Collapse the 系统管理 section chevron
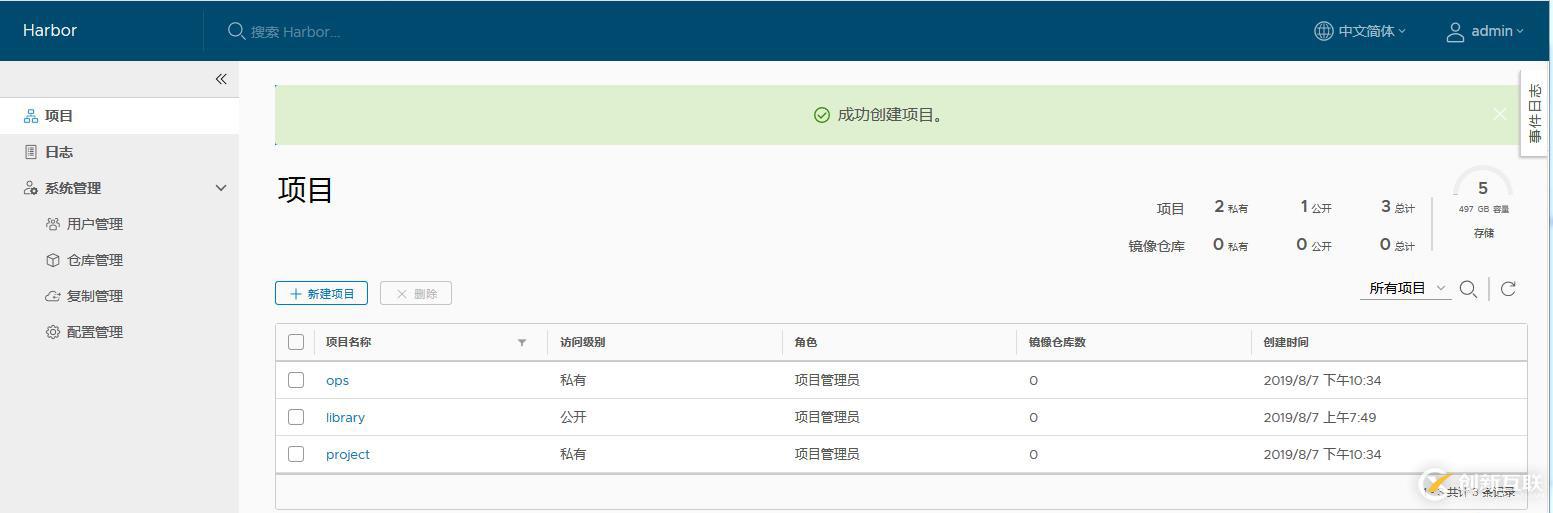Viewport: 1553px width, 513px height. point(221,188)
